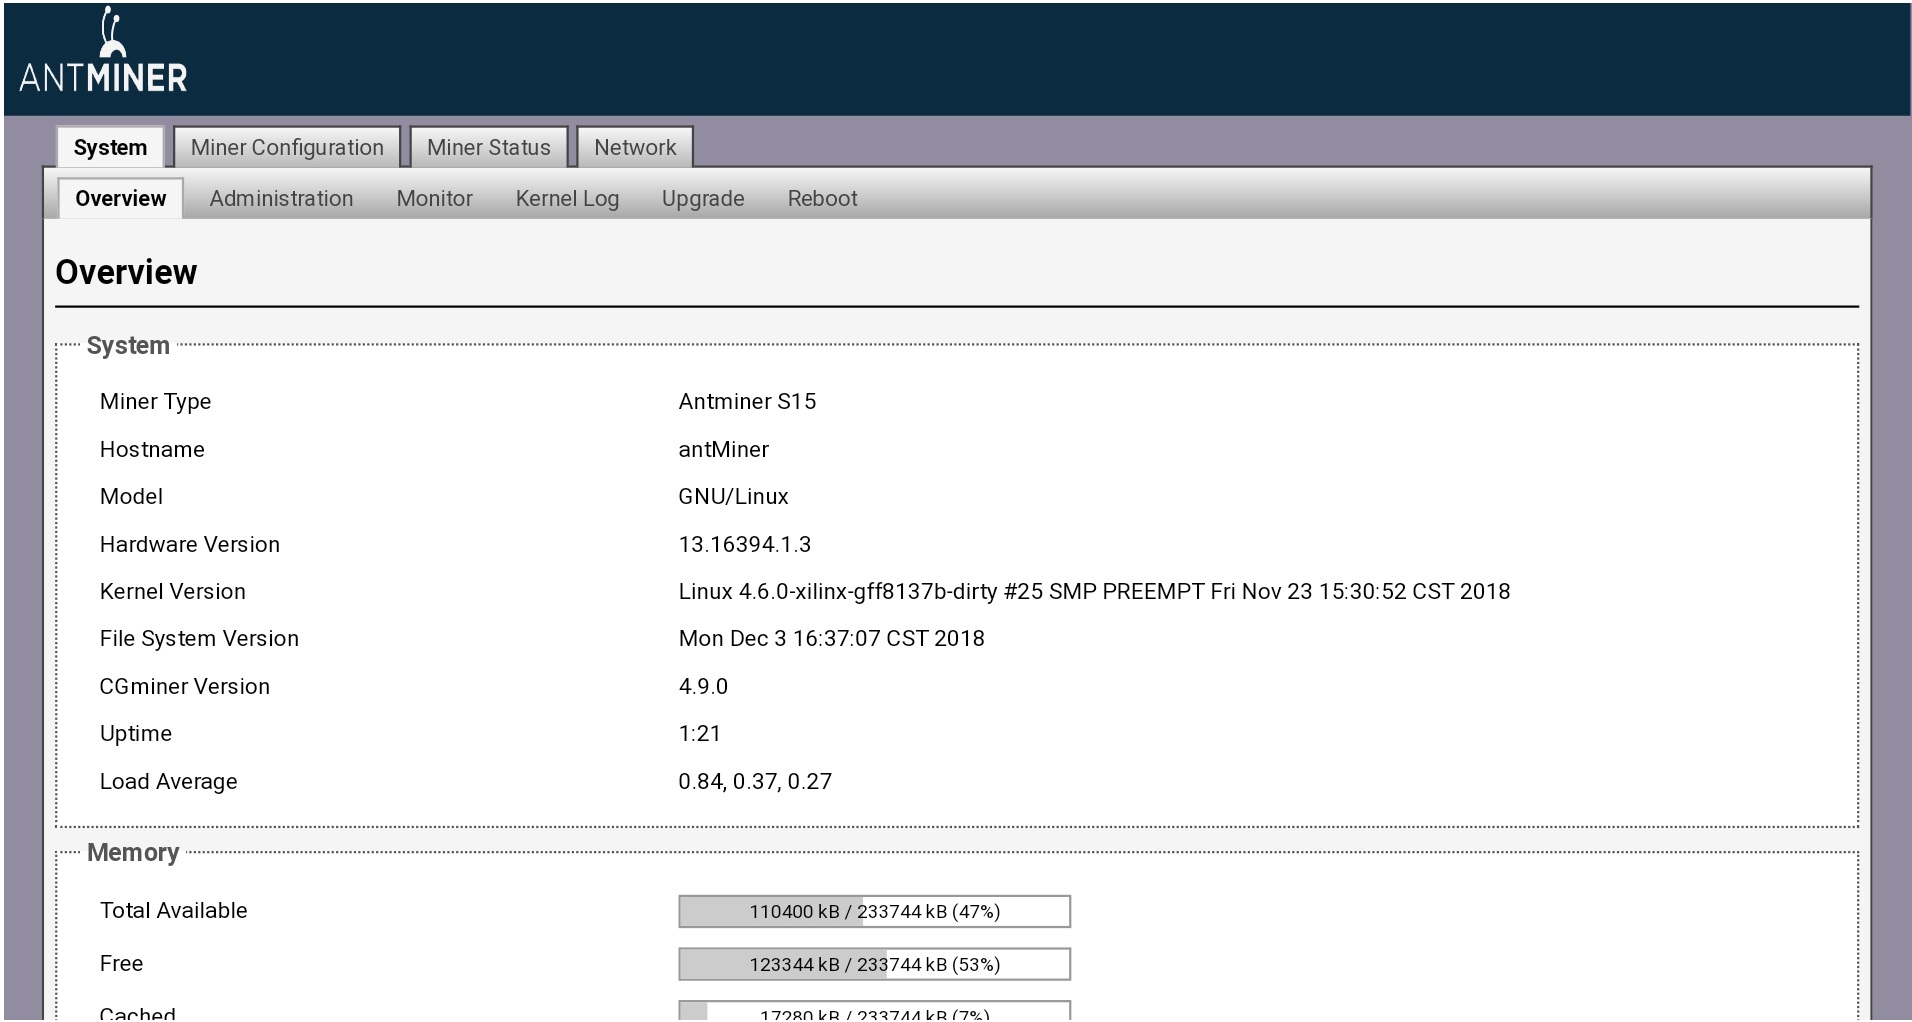Open the Monitor sub-tab
The image size is (1912, 1022).
(434, 198)
